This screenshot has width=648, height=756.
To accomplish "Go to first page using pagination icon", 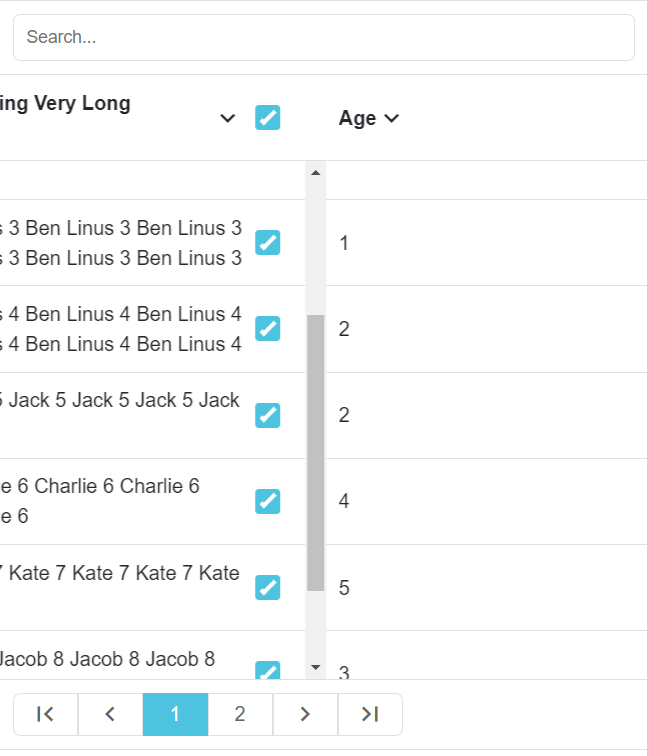I will [x=45, y=714].
